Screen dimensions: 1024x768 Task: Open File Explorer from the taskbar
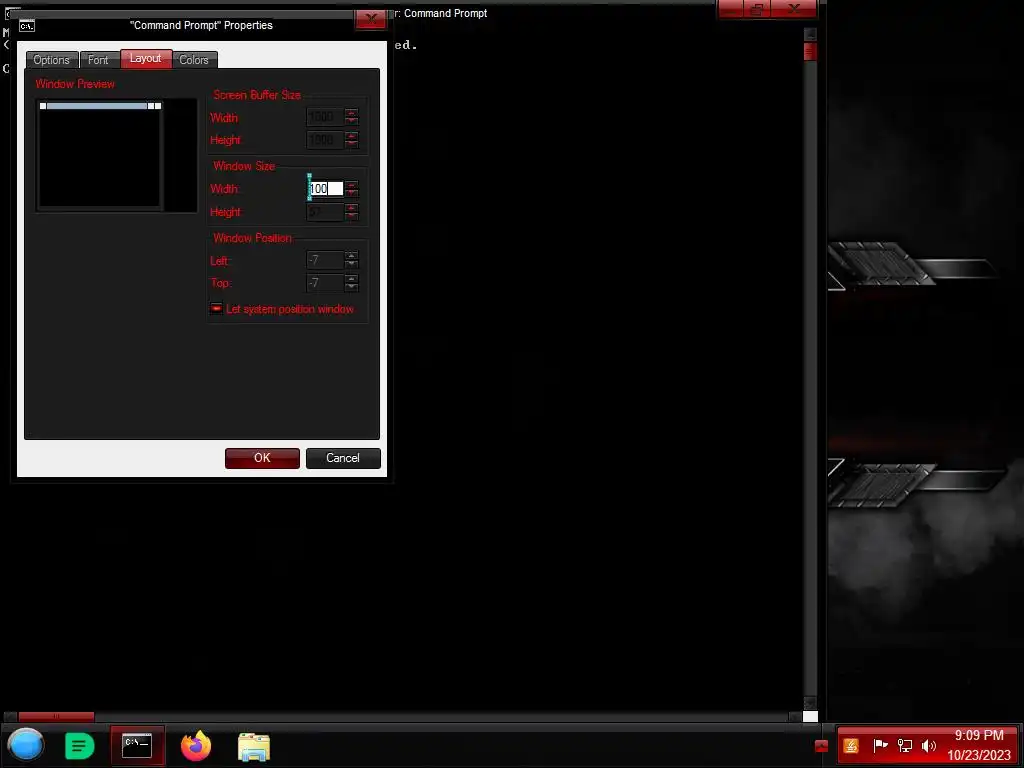coord(254,746)
